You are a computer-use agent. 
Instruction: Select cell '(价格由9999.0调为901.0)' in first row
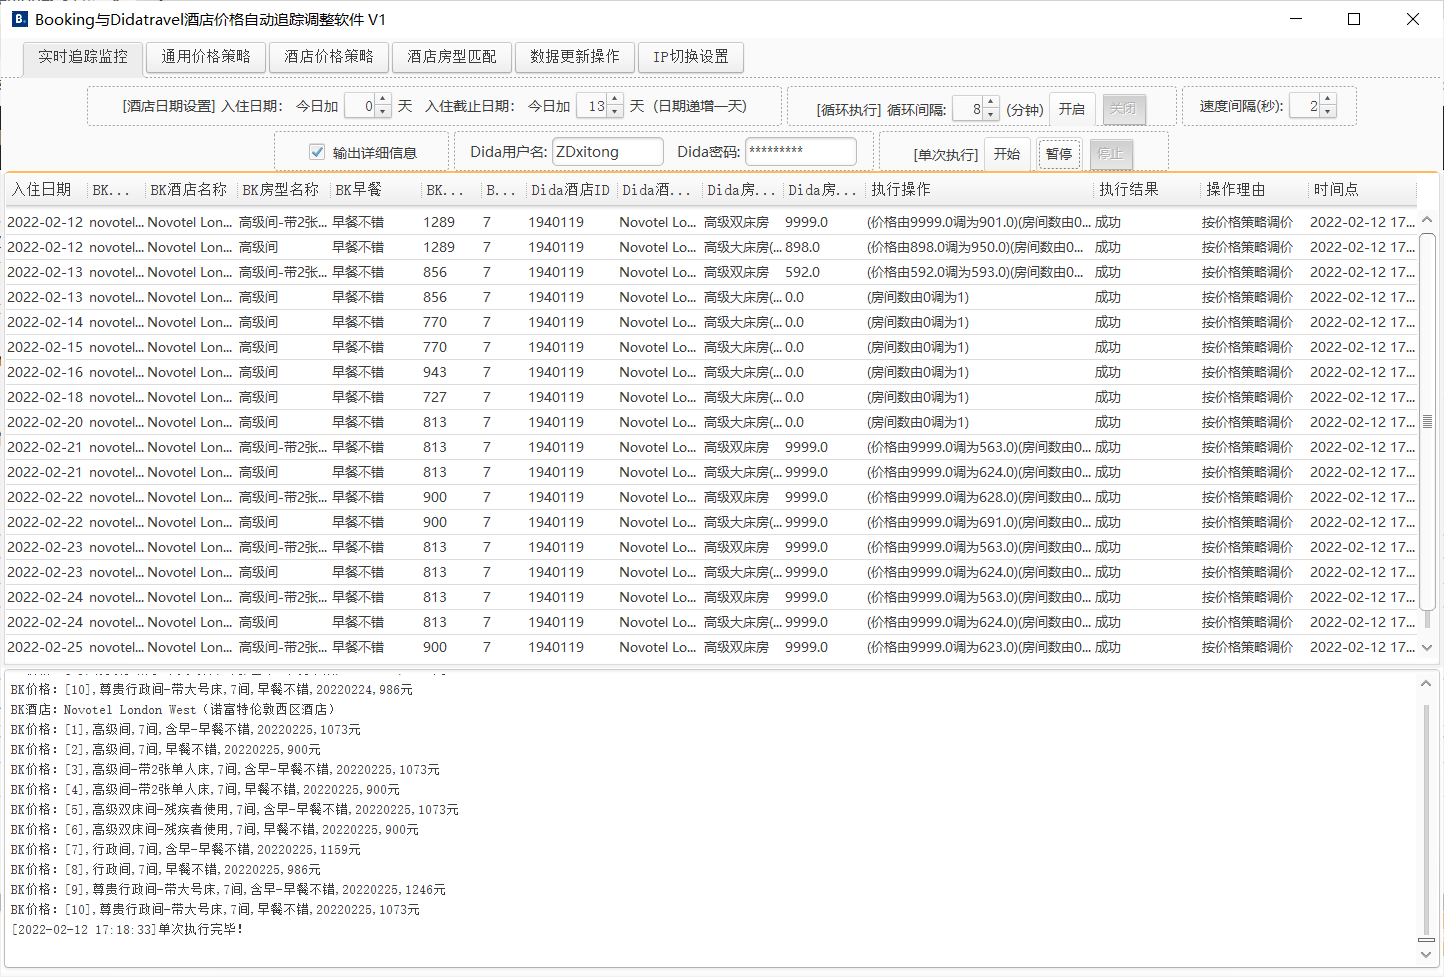tap(979, 222)
